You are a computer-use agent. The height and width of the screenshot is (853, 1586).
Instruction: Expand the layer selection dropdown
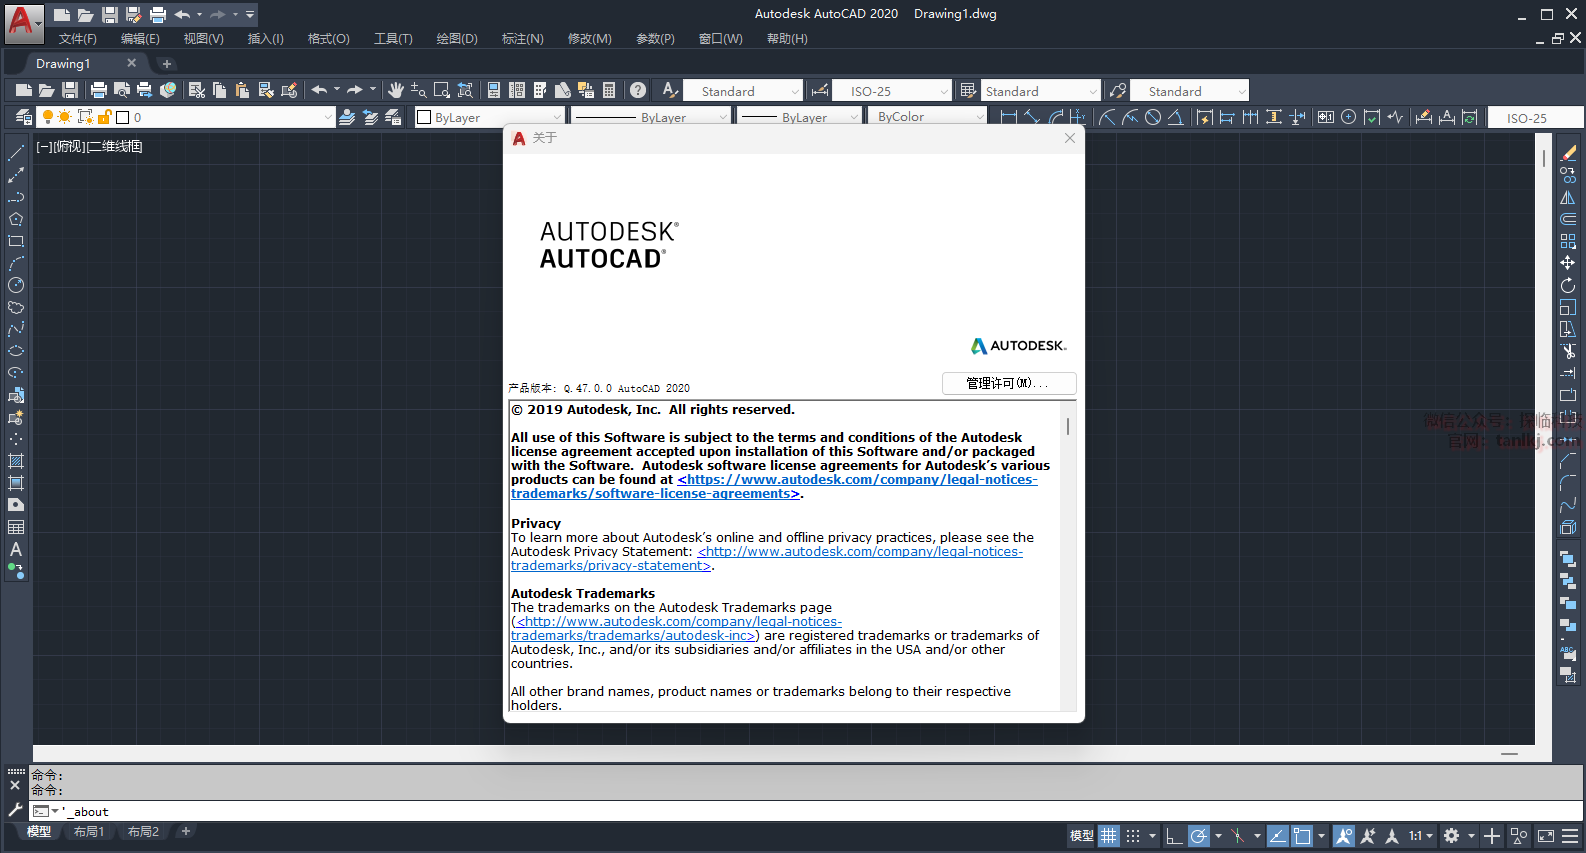point(327,117)
